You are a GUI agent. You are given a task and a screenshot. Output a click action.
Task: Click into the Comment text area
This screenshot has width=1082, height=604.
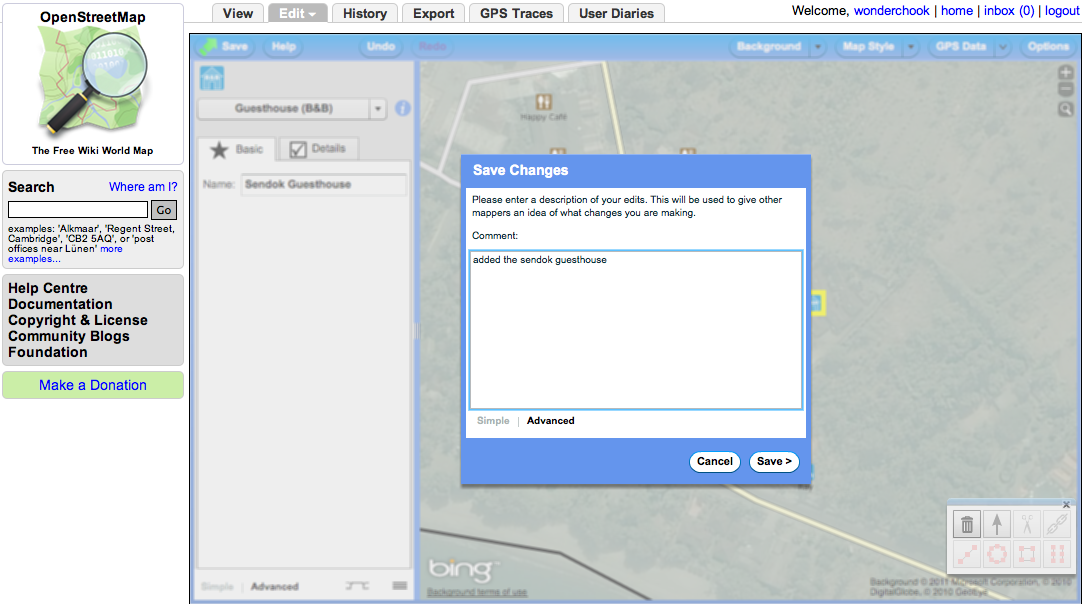coord(636,330)
